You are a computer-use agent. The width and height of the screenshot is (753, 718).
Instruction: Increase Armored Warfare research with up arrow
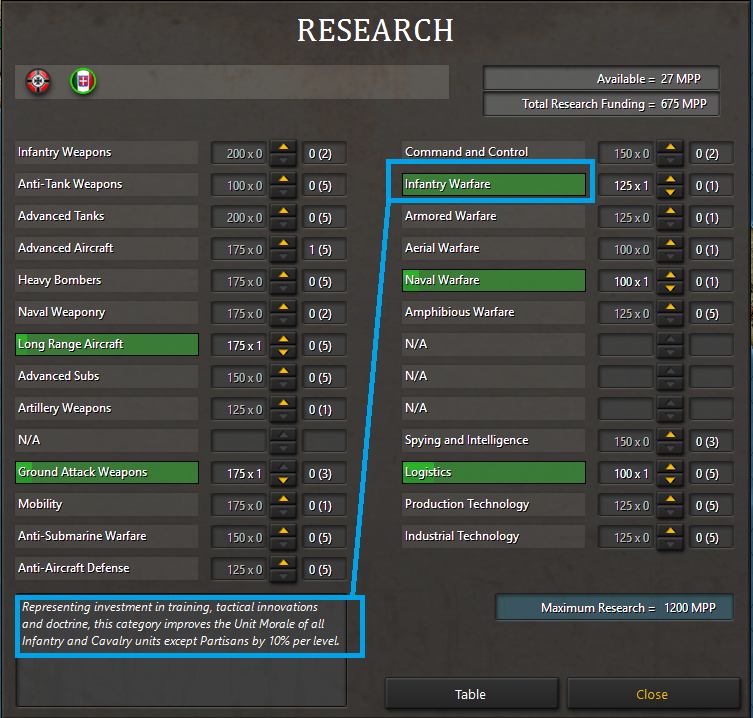click(670, 211)
